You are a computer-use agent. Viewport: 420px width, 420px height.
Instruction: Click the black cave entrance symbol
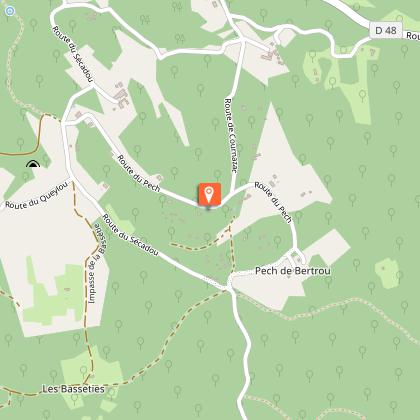[33, 164]
